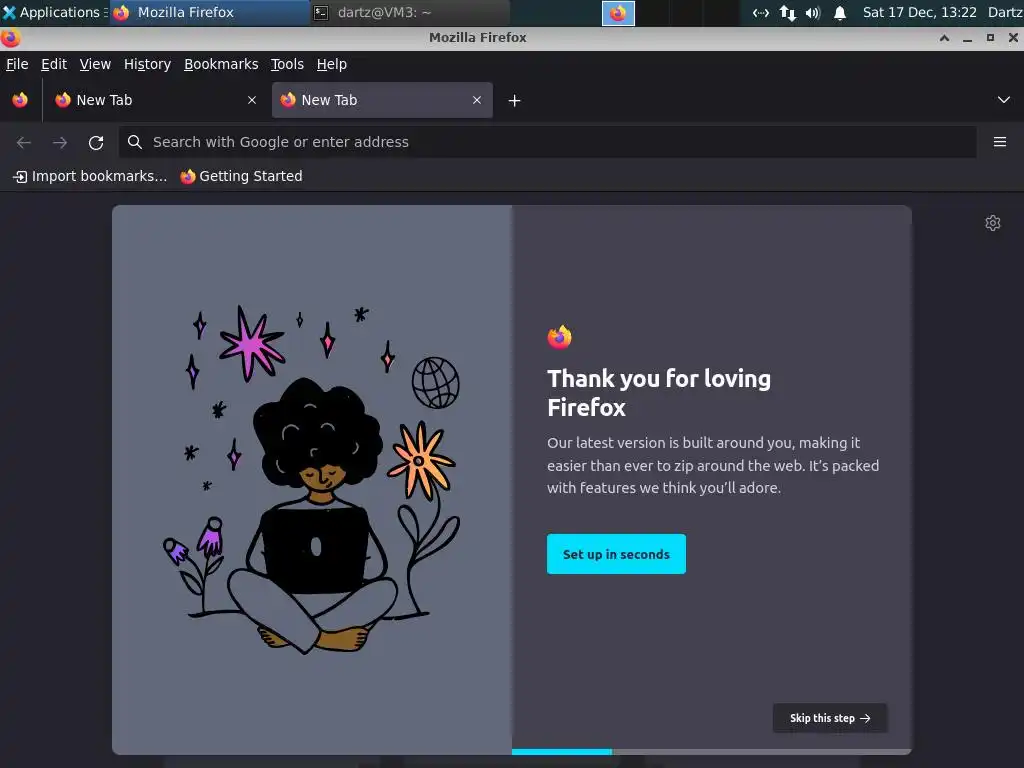This screenshot has width=1024, height=768.
Task: Roll up the window with the caret button
Action: [x=944, y=38]
